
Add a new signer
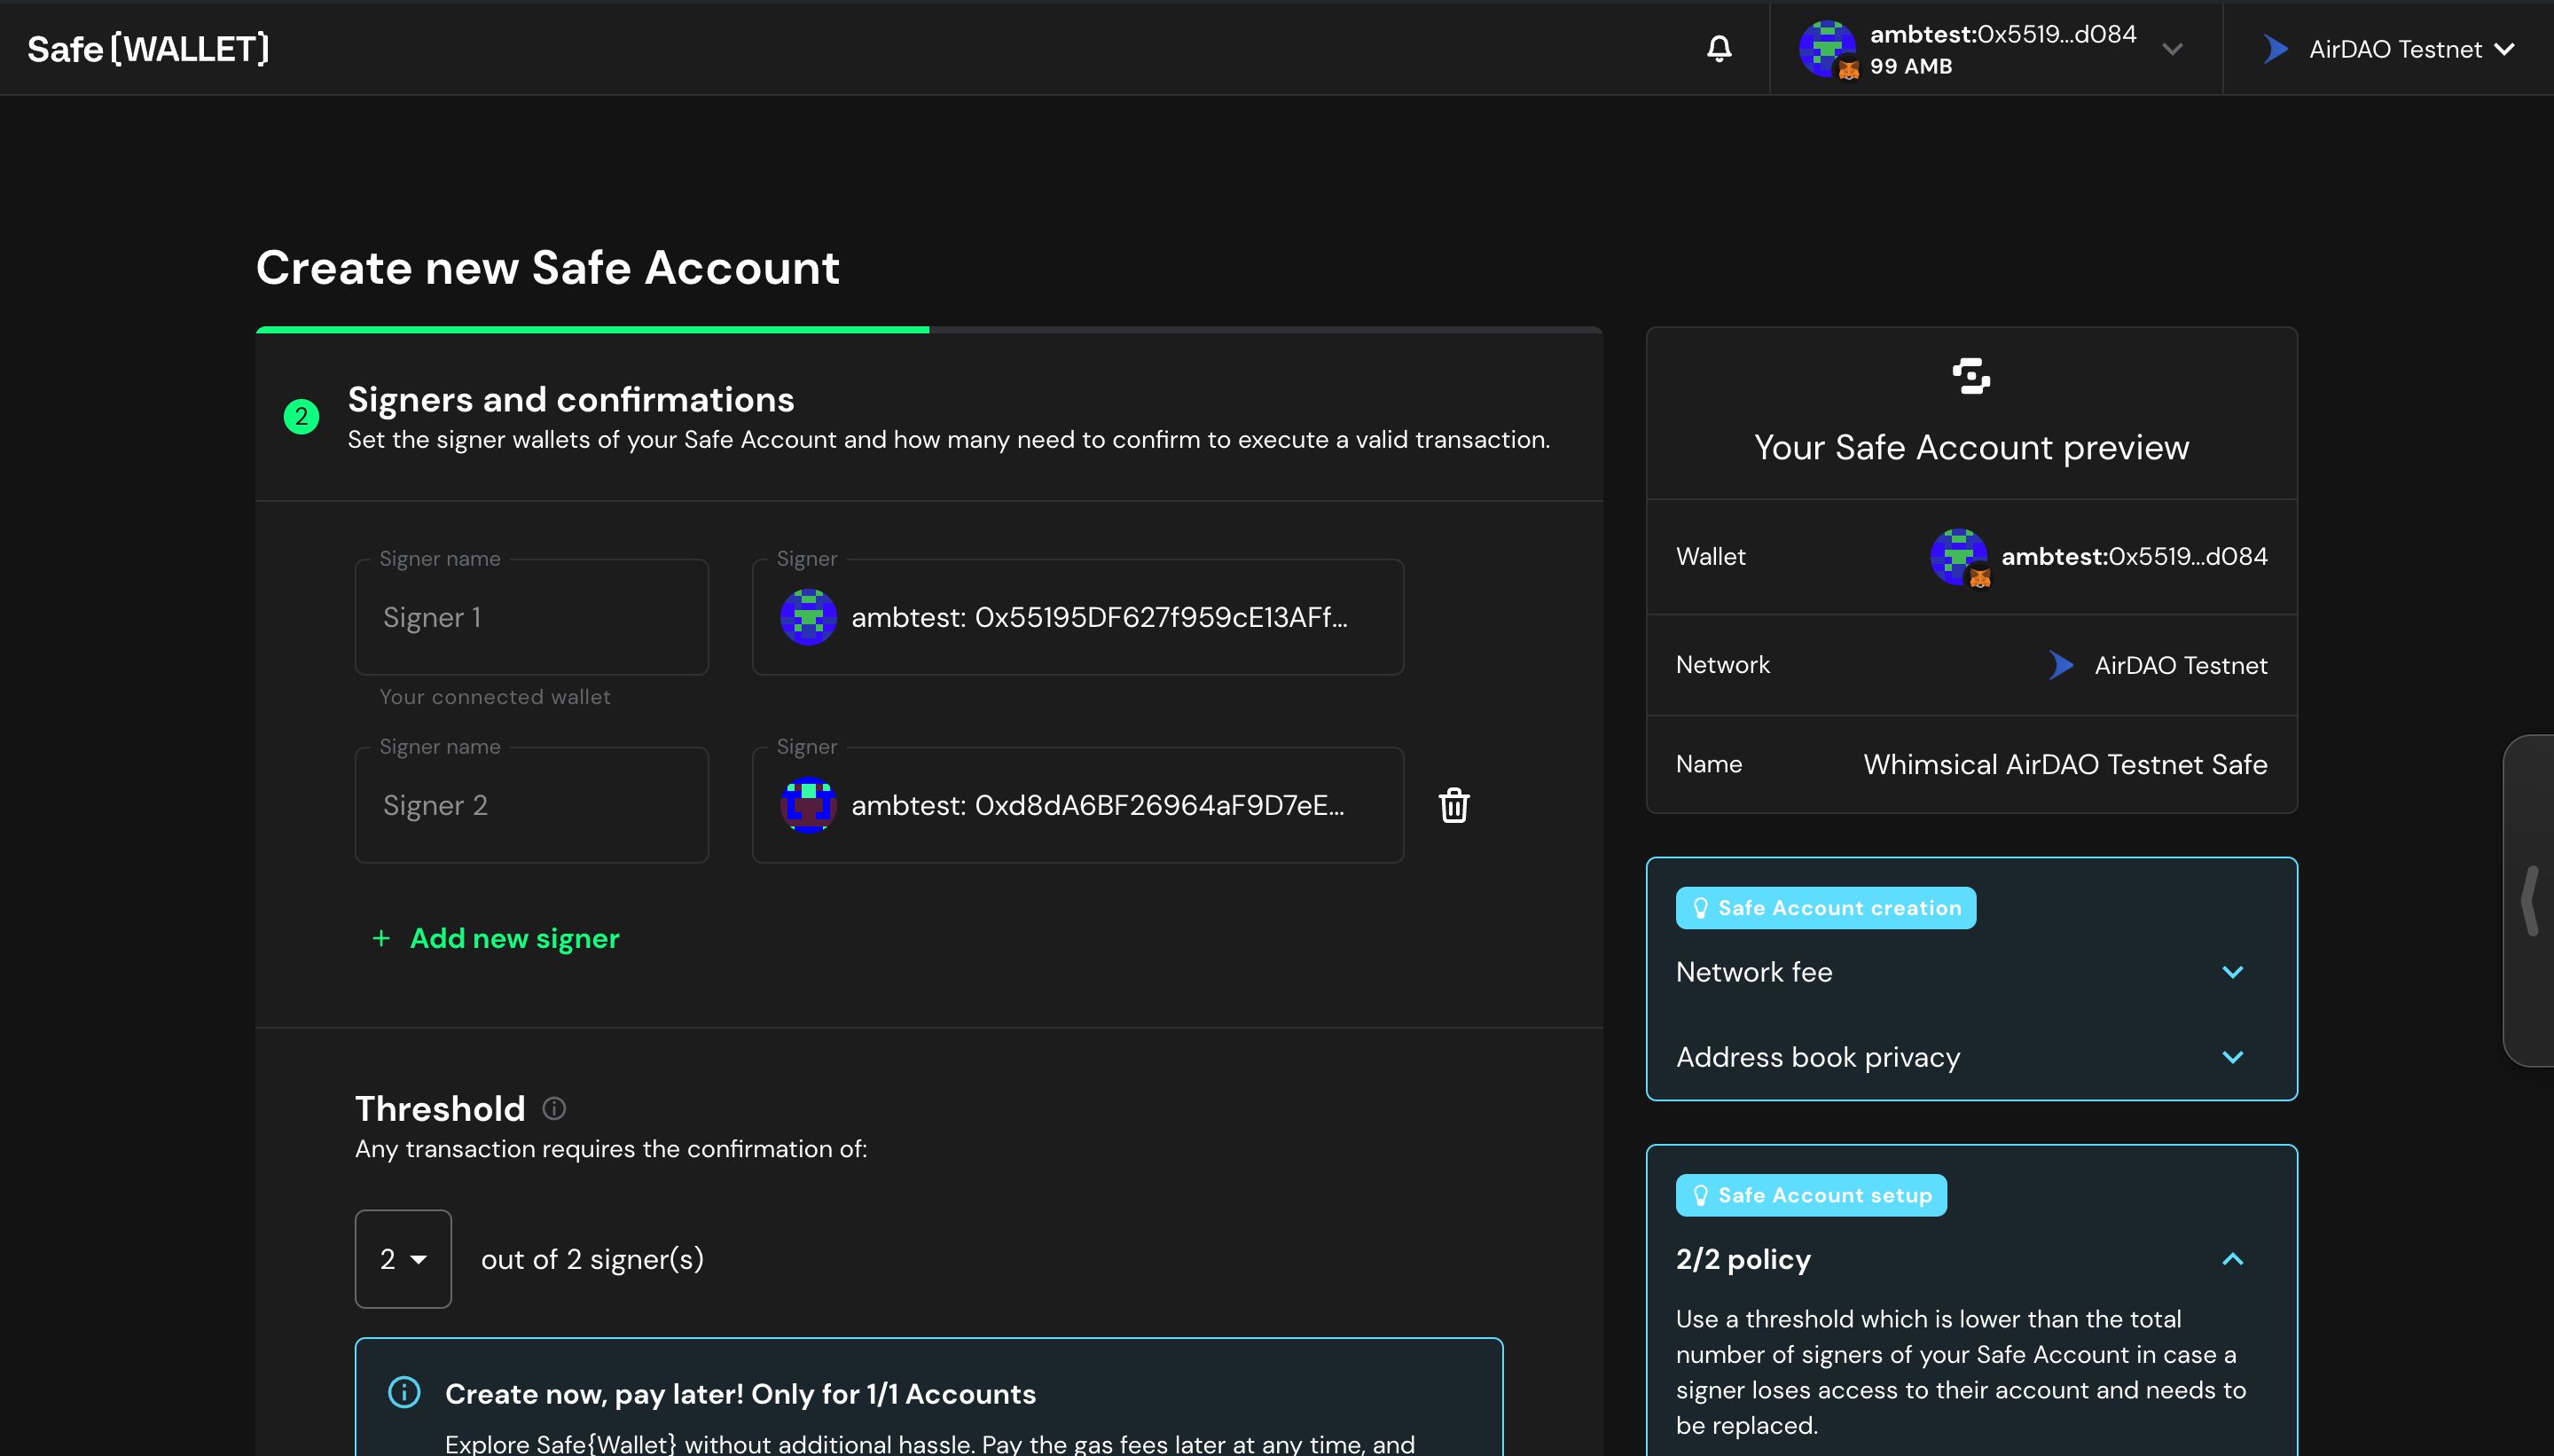pos(495,938)
